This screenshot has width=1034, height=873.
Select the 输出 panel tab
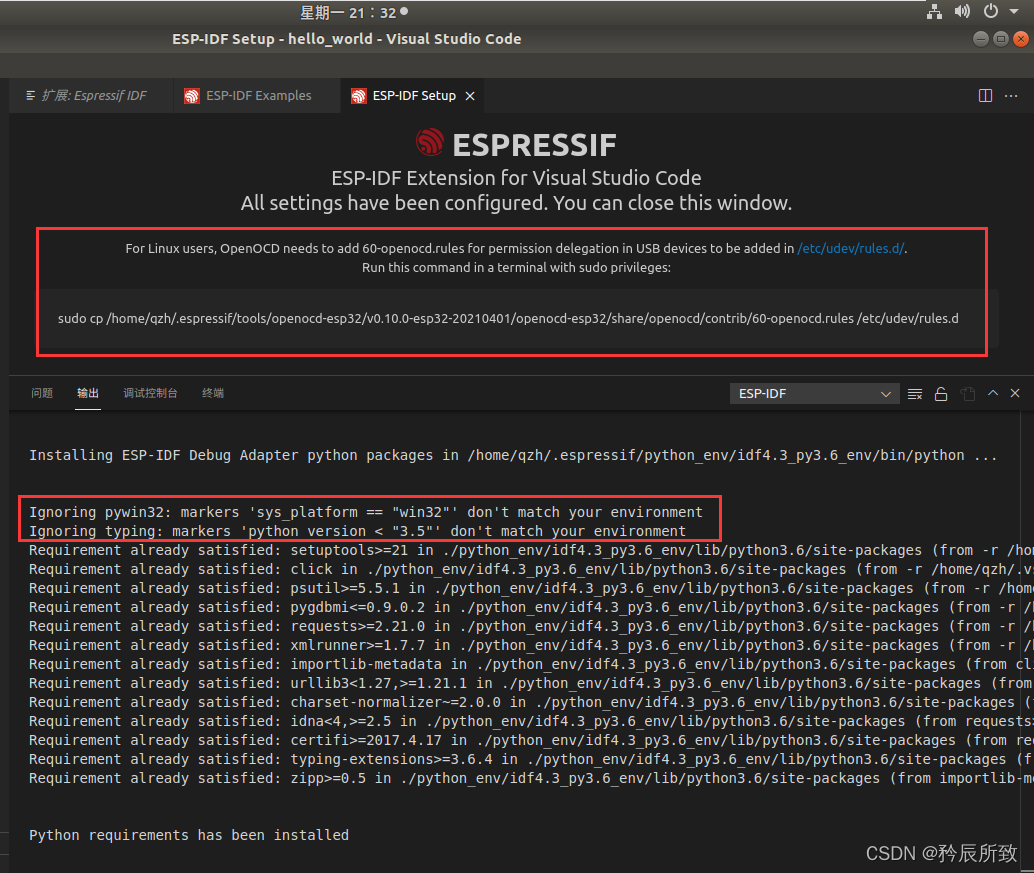point(88,393)
